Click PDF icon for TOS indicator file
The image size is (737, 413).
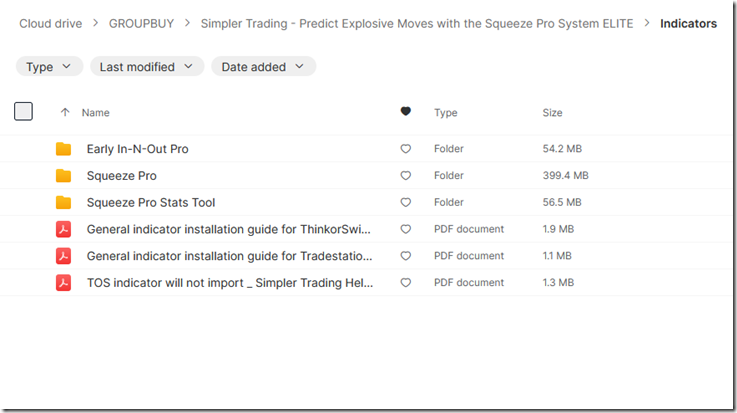(x=63, y=283)
